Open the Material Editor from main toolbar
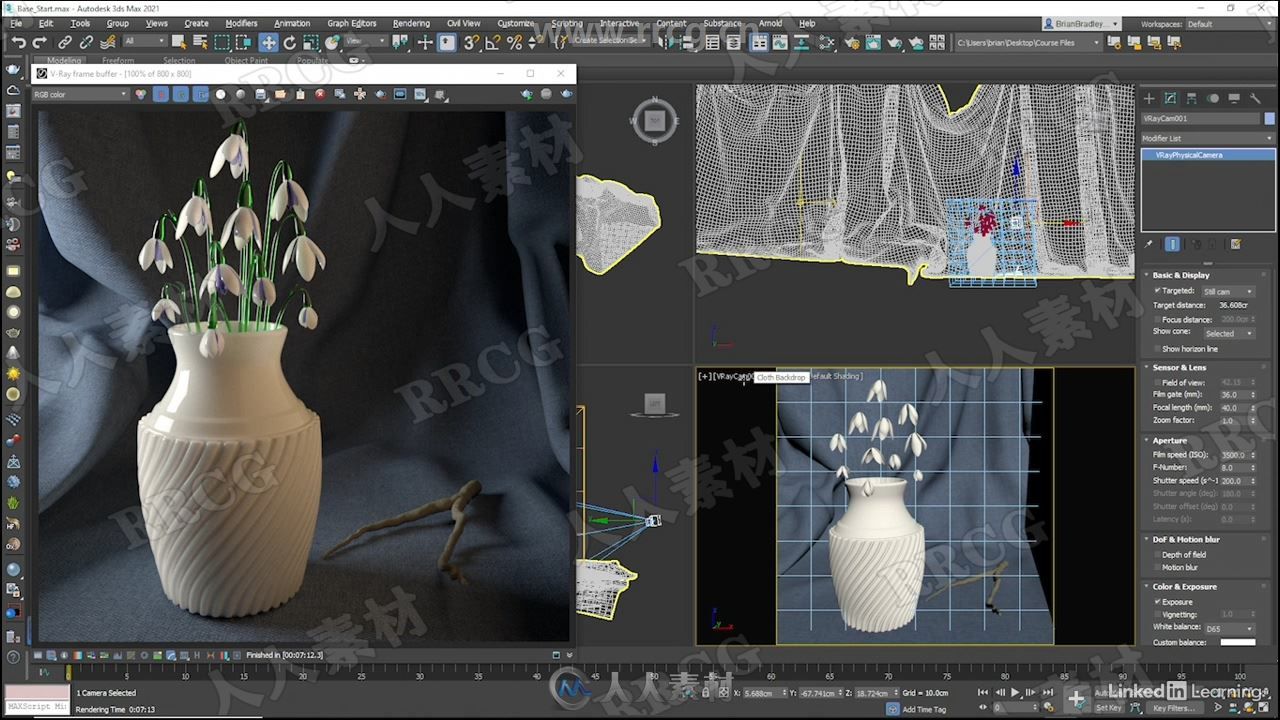 pos(827,42)
